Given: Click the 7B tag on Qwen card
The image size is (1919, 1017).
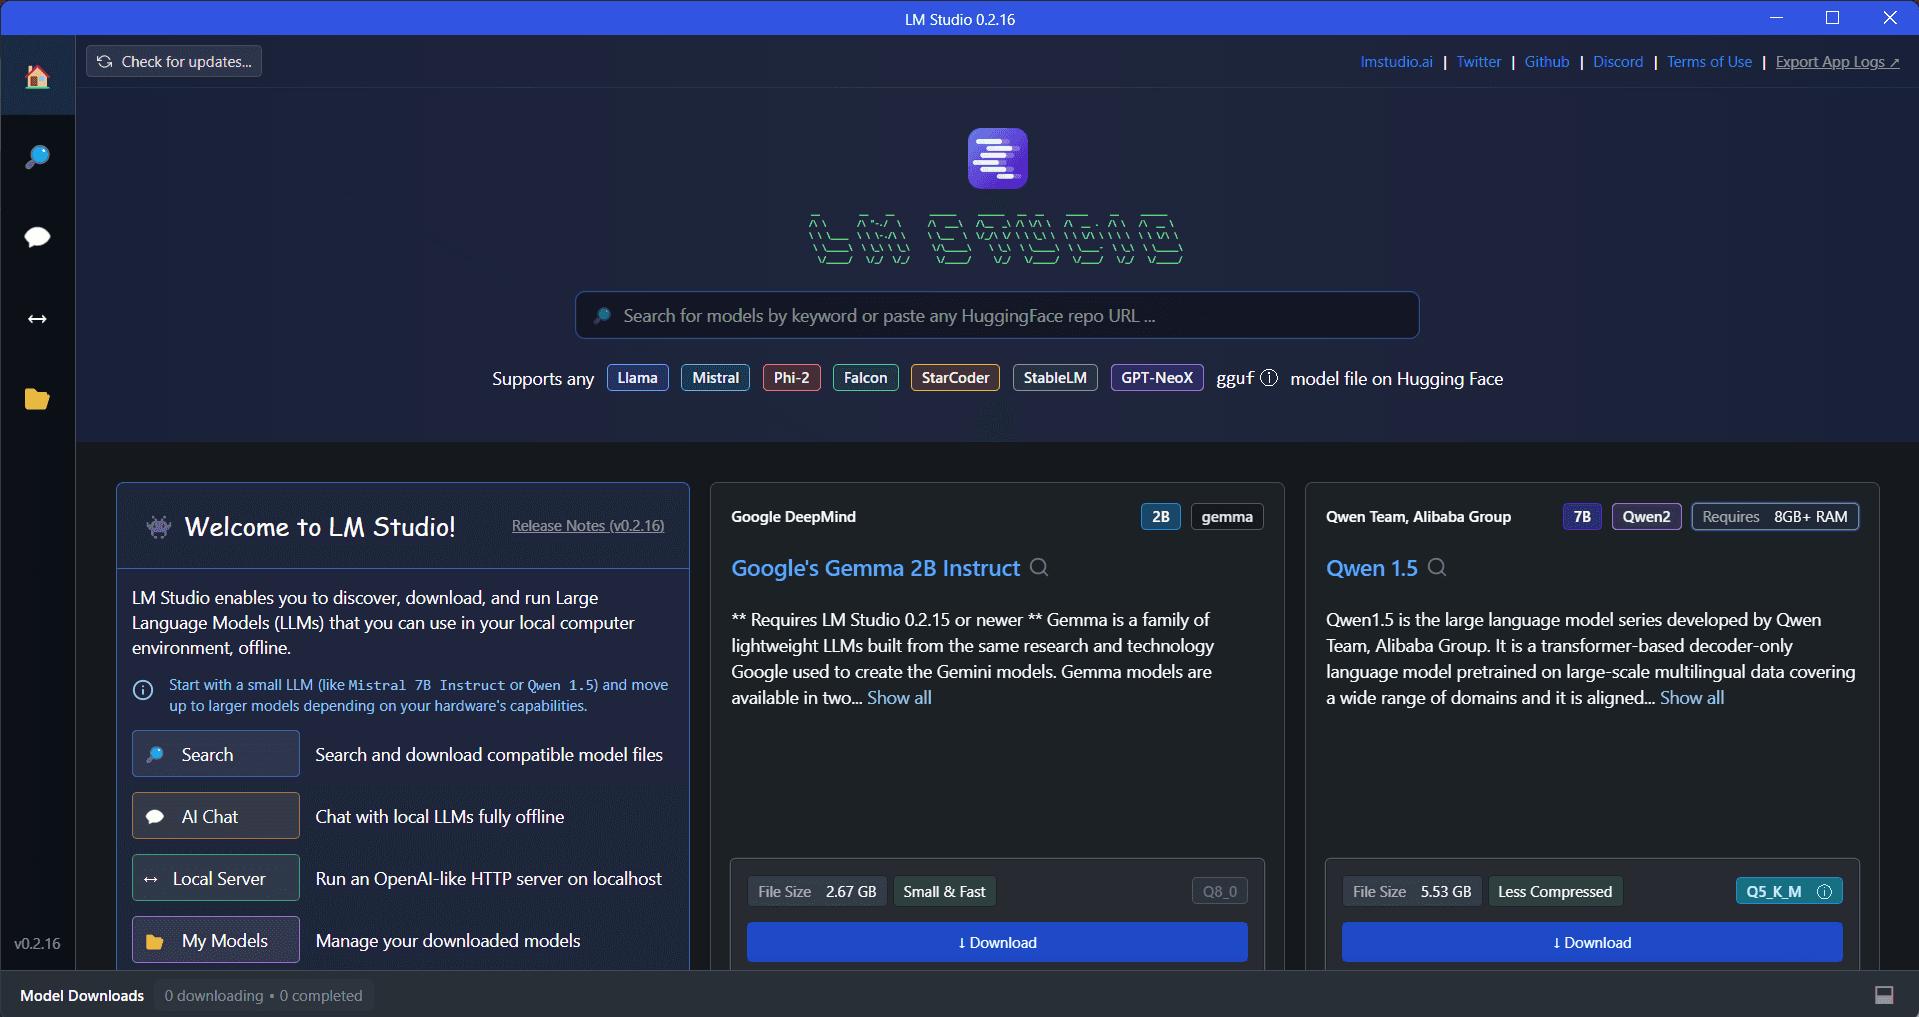Looking at the screenshot, I should [1582, 517].
